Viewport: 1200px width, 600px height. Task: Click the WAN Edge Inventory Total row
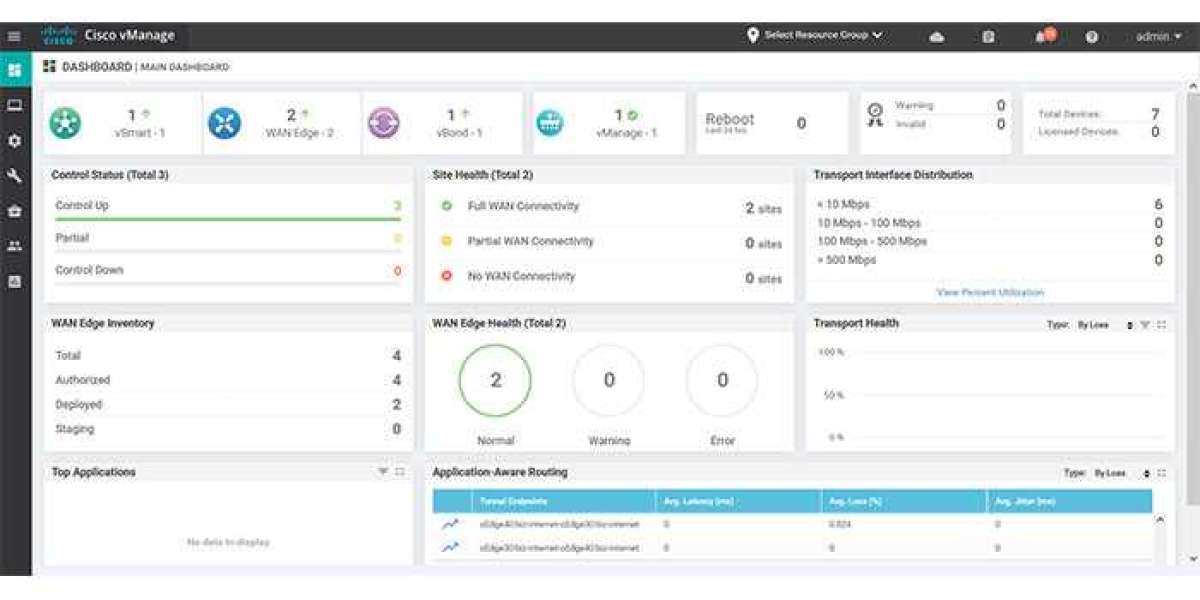228,355
